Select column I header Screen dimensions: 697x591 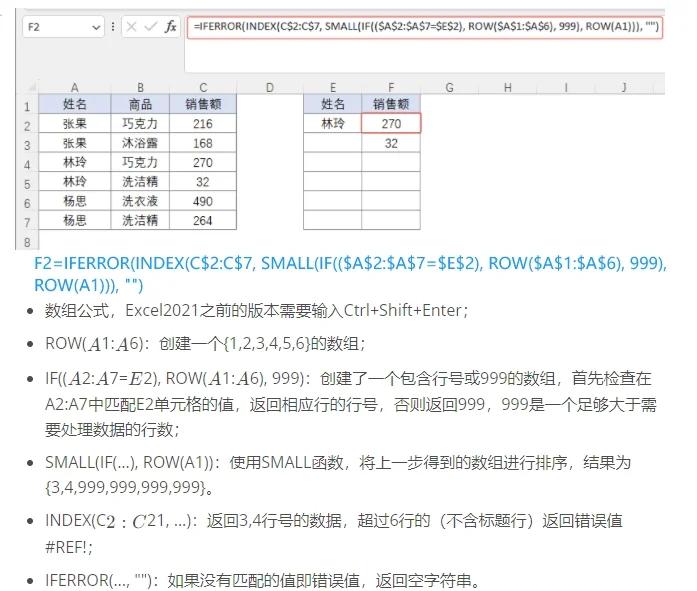point(566,88)
